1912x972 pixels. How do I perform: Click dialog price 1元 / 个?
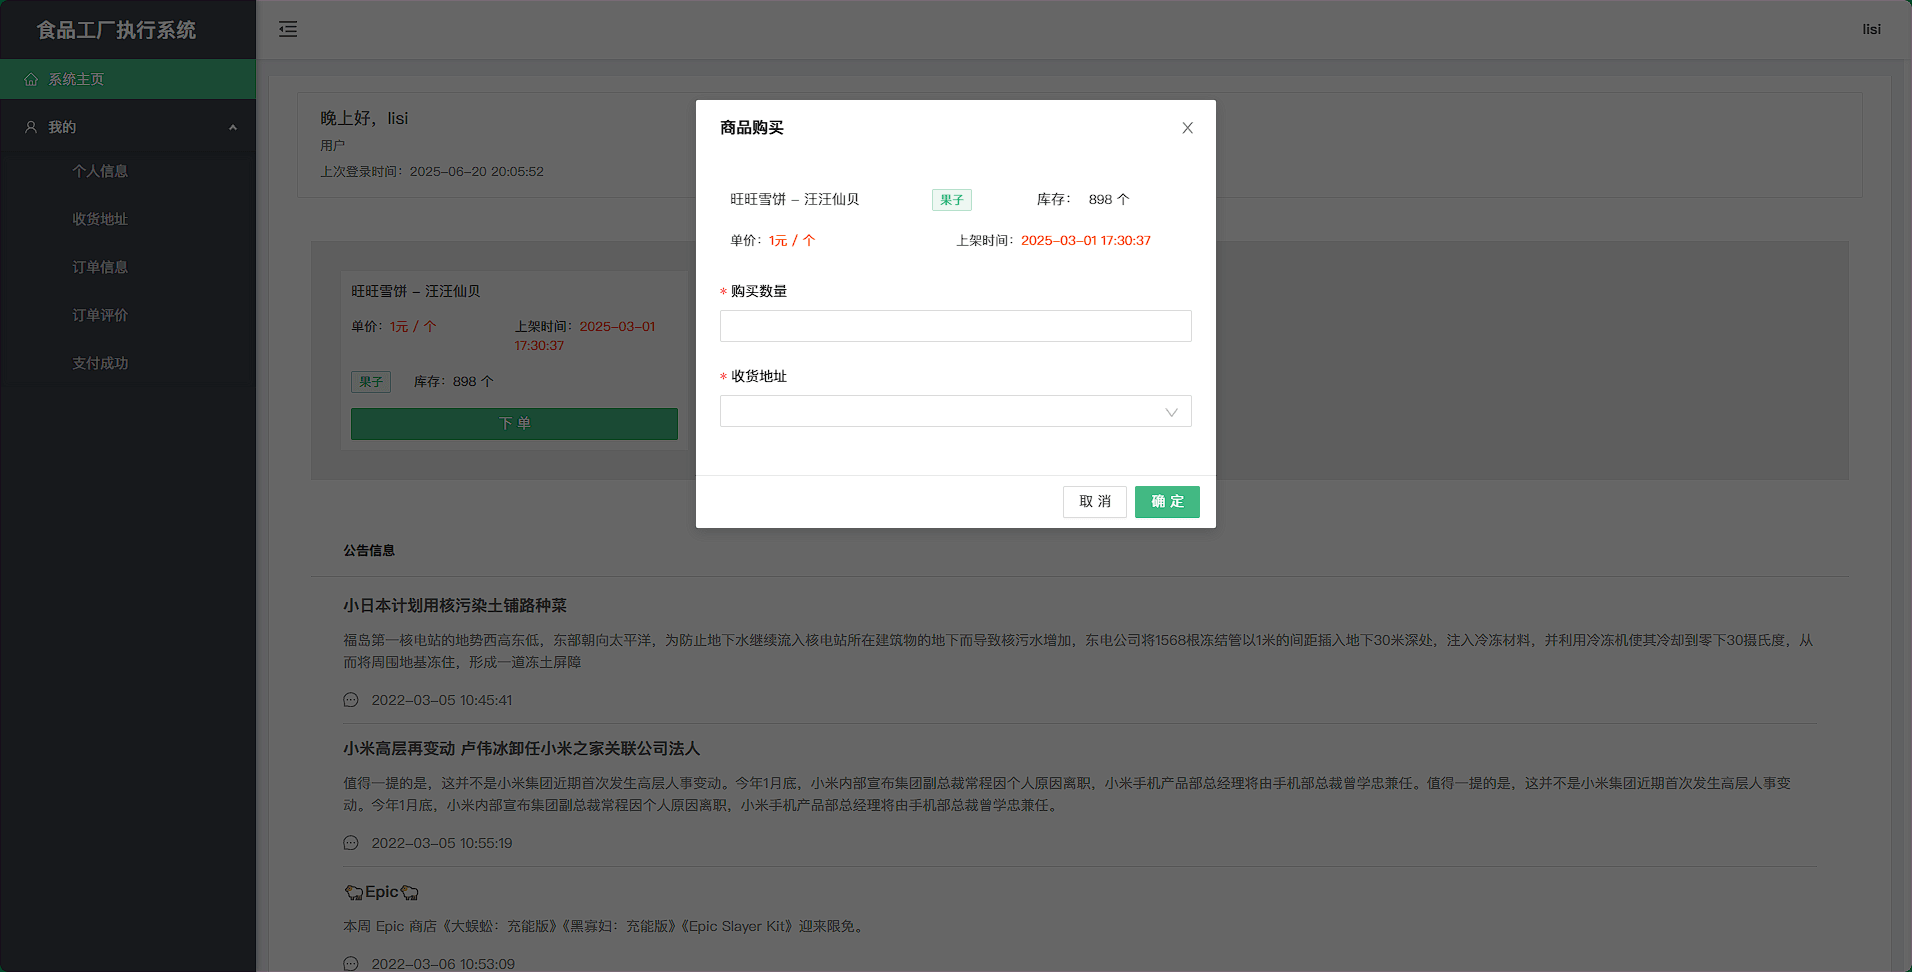pos(792,240)
